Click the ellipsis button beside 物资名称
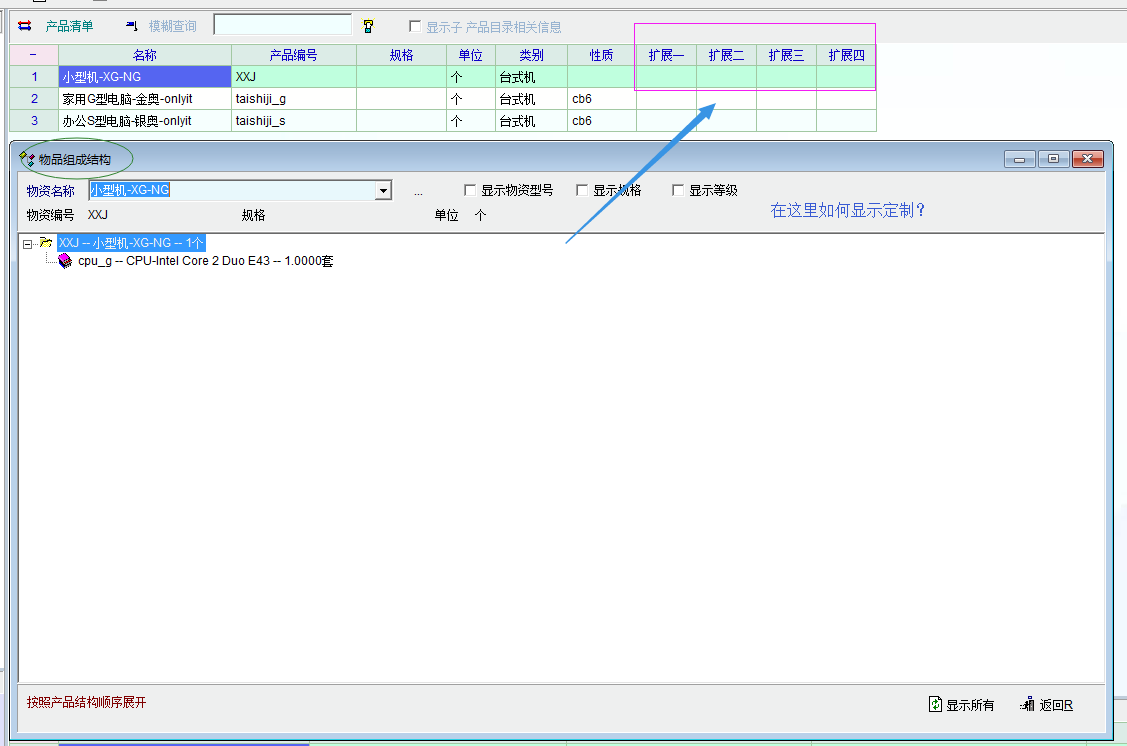Image resolution: width=1127 pixels, height=746 pixels. pyautogui.click(x=418, y=191)
